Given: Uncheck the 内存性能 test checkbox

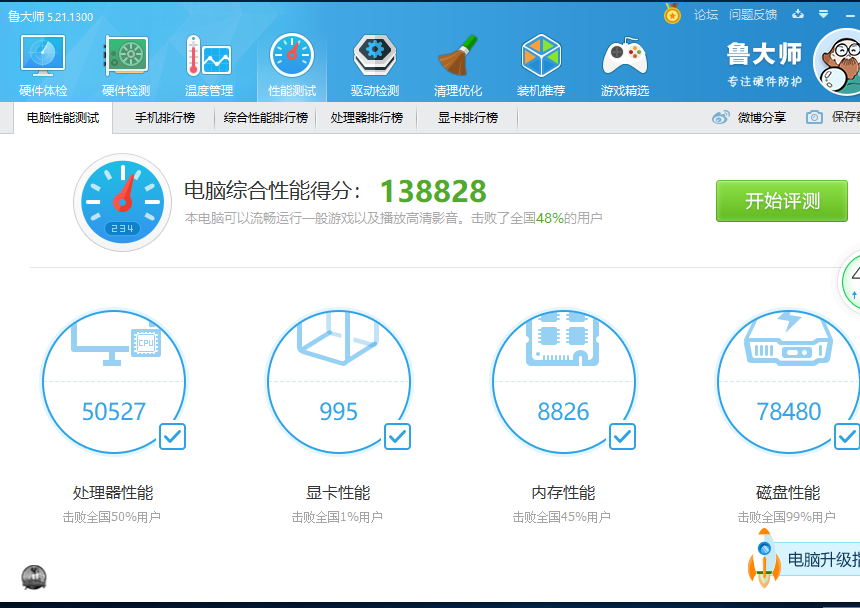Looking at the screenshot, I should [622, 436].
